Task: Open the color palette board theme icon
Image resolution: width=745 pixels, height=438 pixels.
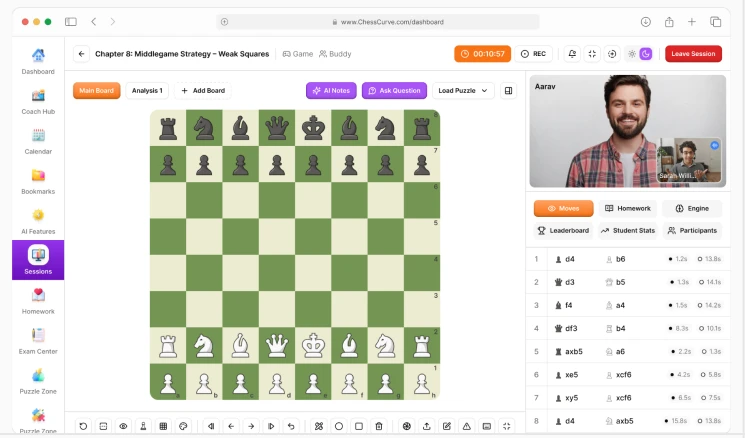Action: point(183,426)
